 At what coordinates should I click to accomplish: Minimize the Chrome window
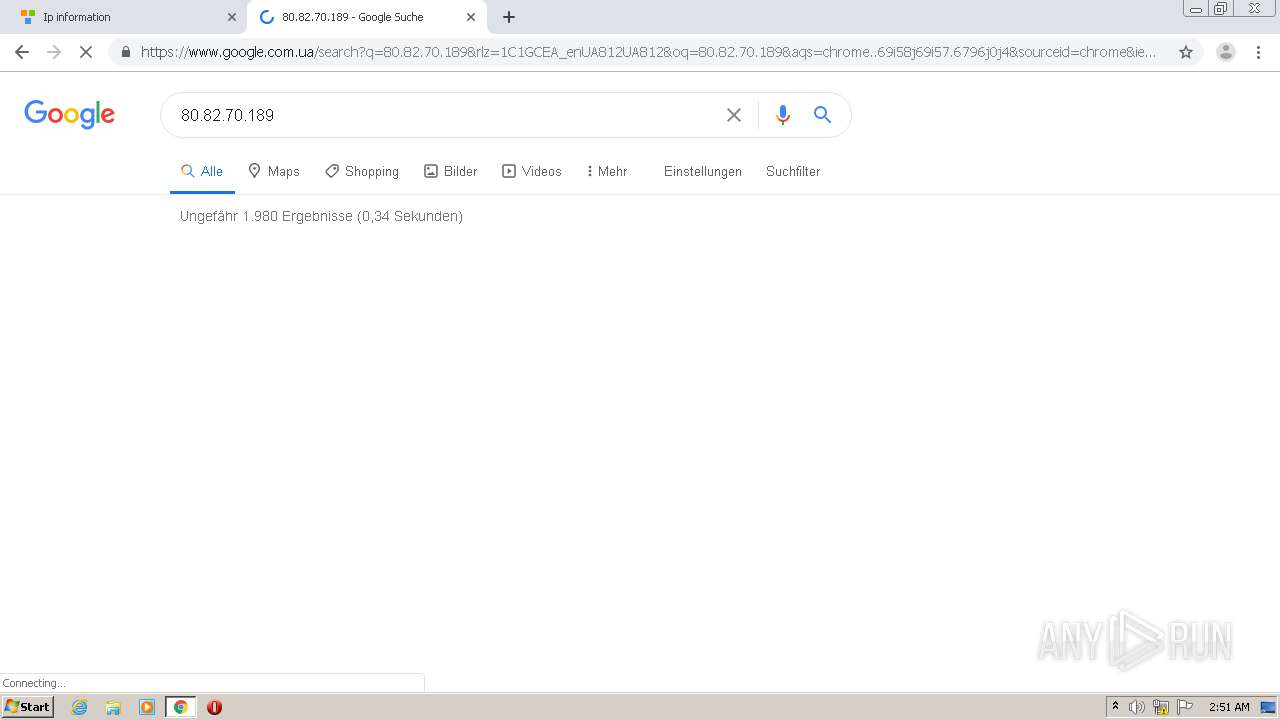pos(1196,9)
